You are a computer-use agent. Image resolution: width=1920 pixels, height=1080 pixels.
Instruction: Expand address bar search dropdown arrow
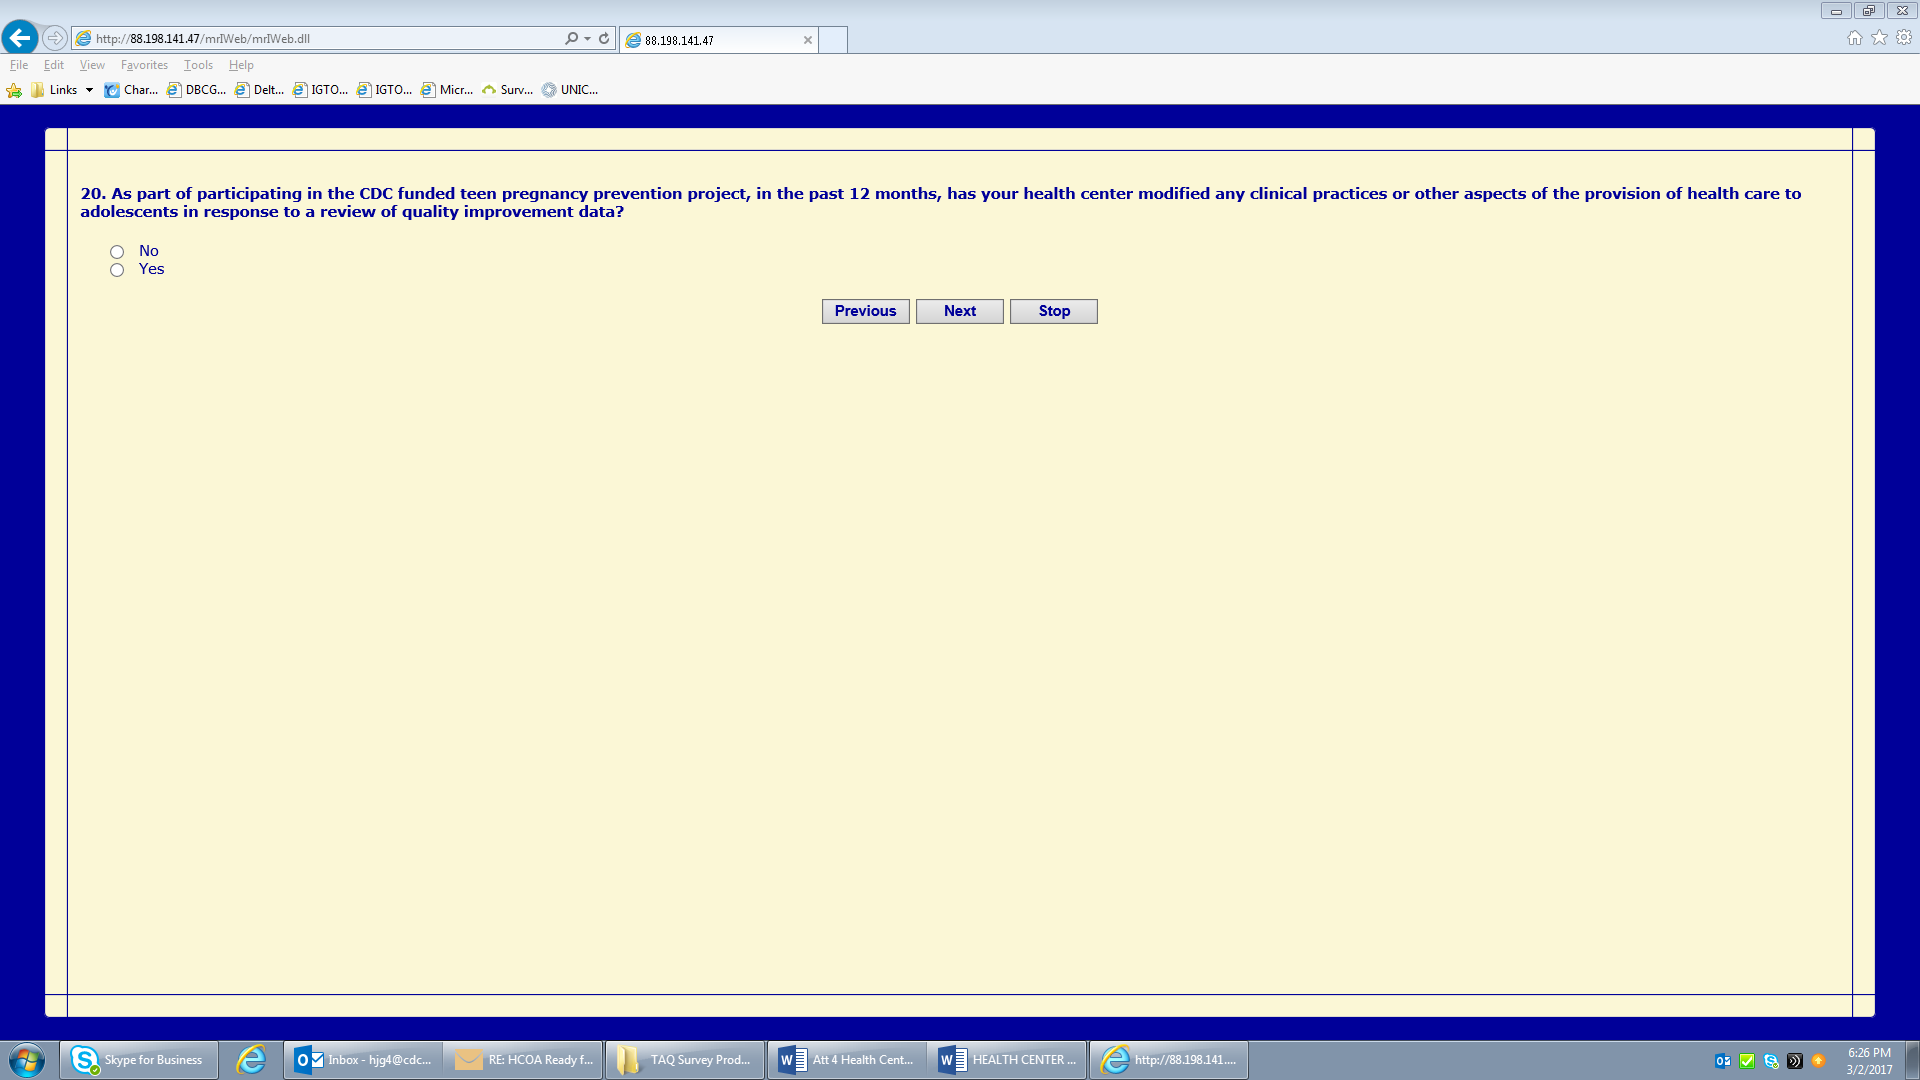(x=587, y=38)
